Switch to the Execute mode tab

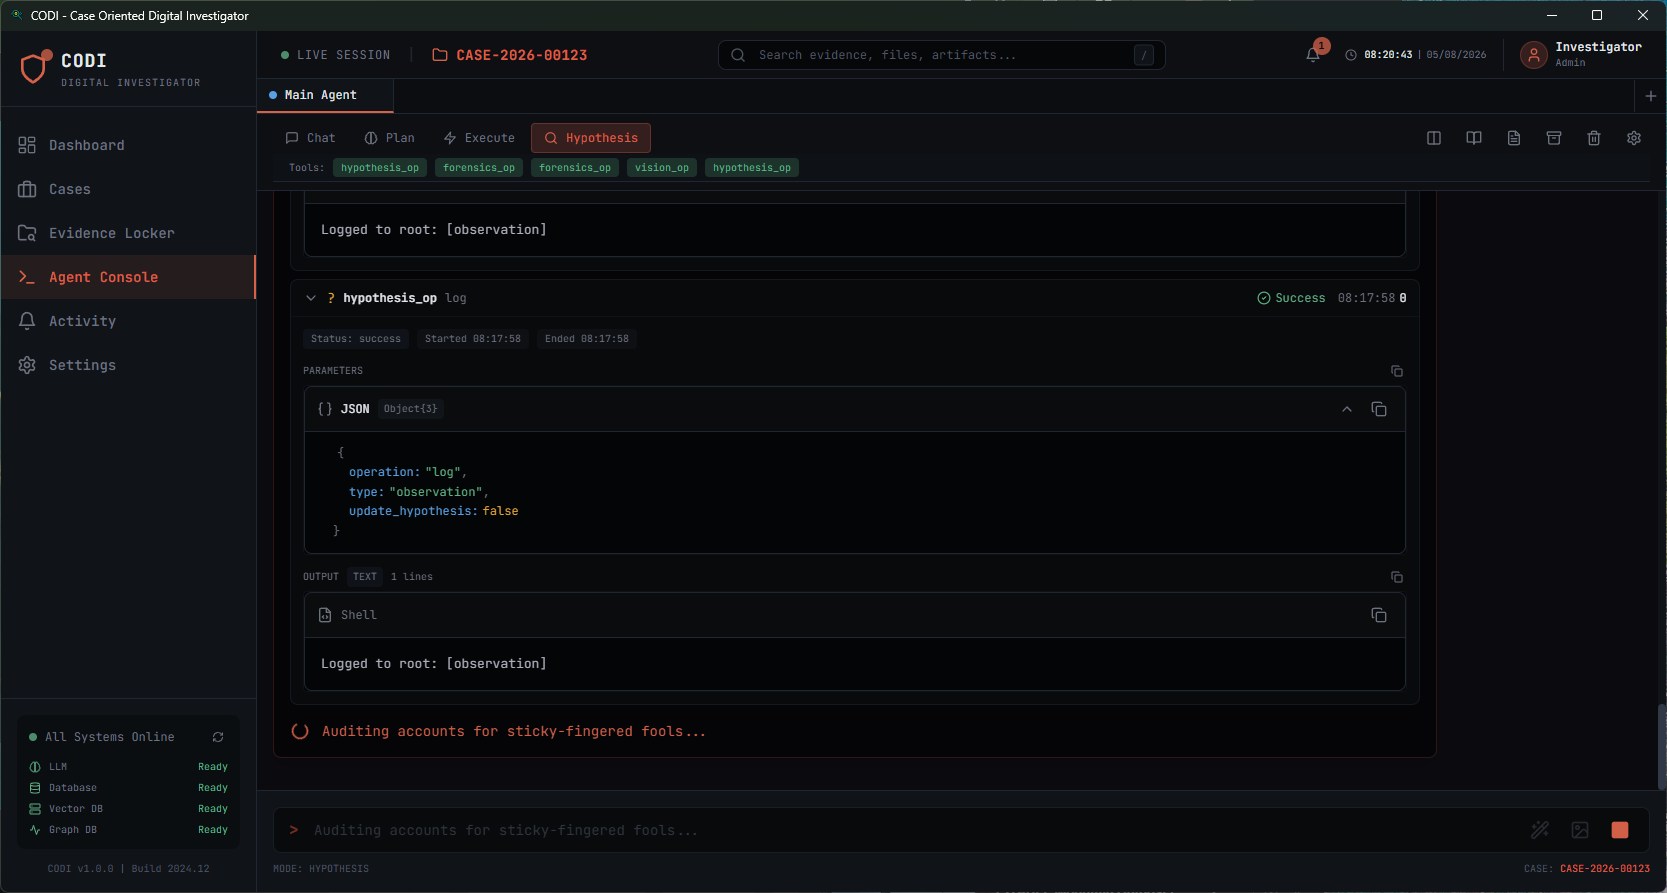pyautogui.click(x=479, y=138)
